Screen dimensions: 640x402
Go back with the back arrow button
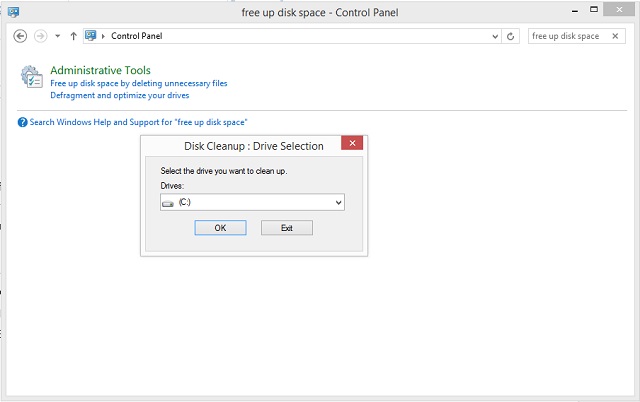coord(20,36)
